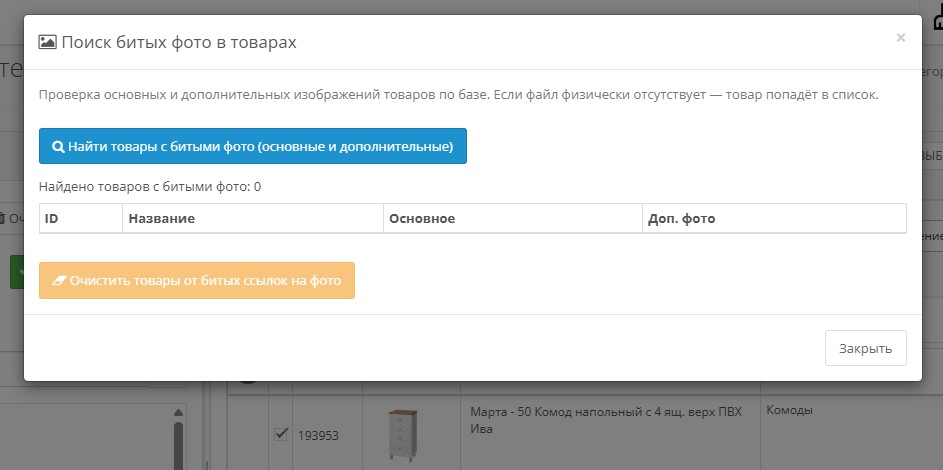Image resolution: width=943 pixels, height=470 pixels.
Task: Select the product ID 193953 text
Action: pos(318,435)
